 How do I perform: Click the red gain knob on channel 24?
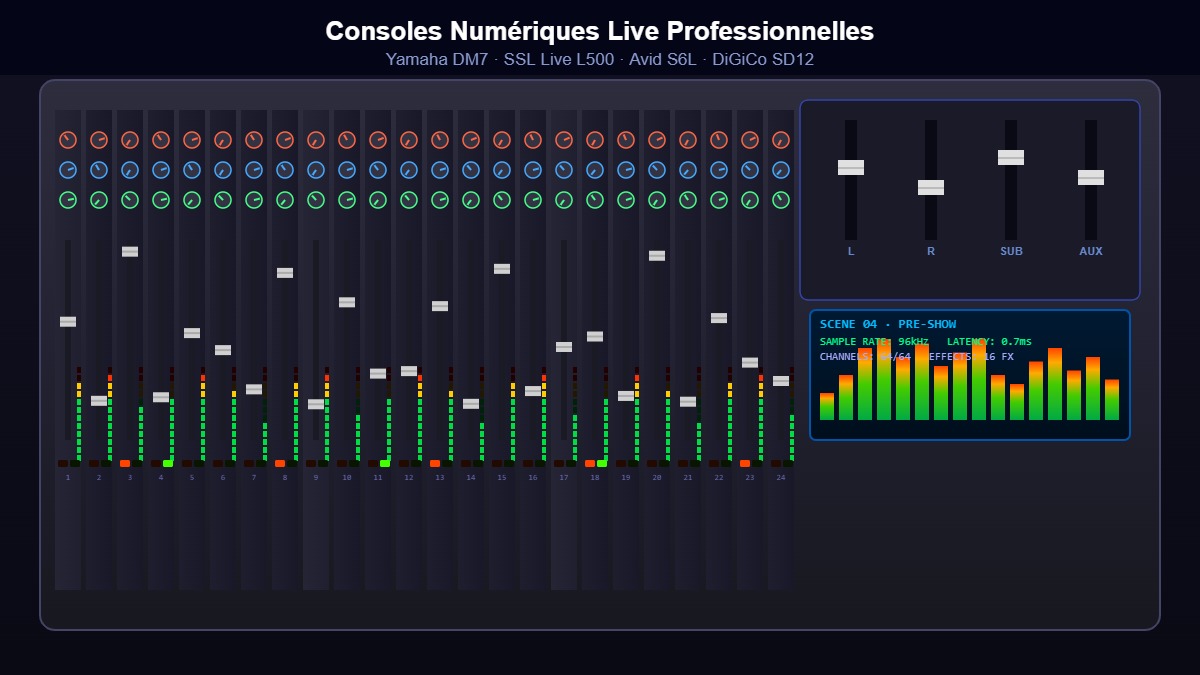[x=781, y=139]
